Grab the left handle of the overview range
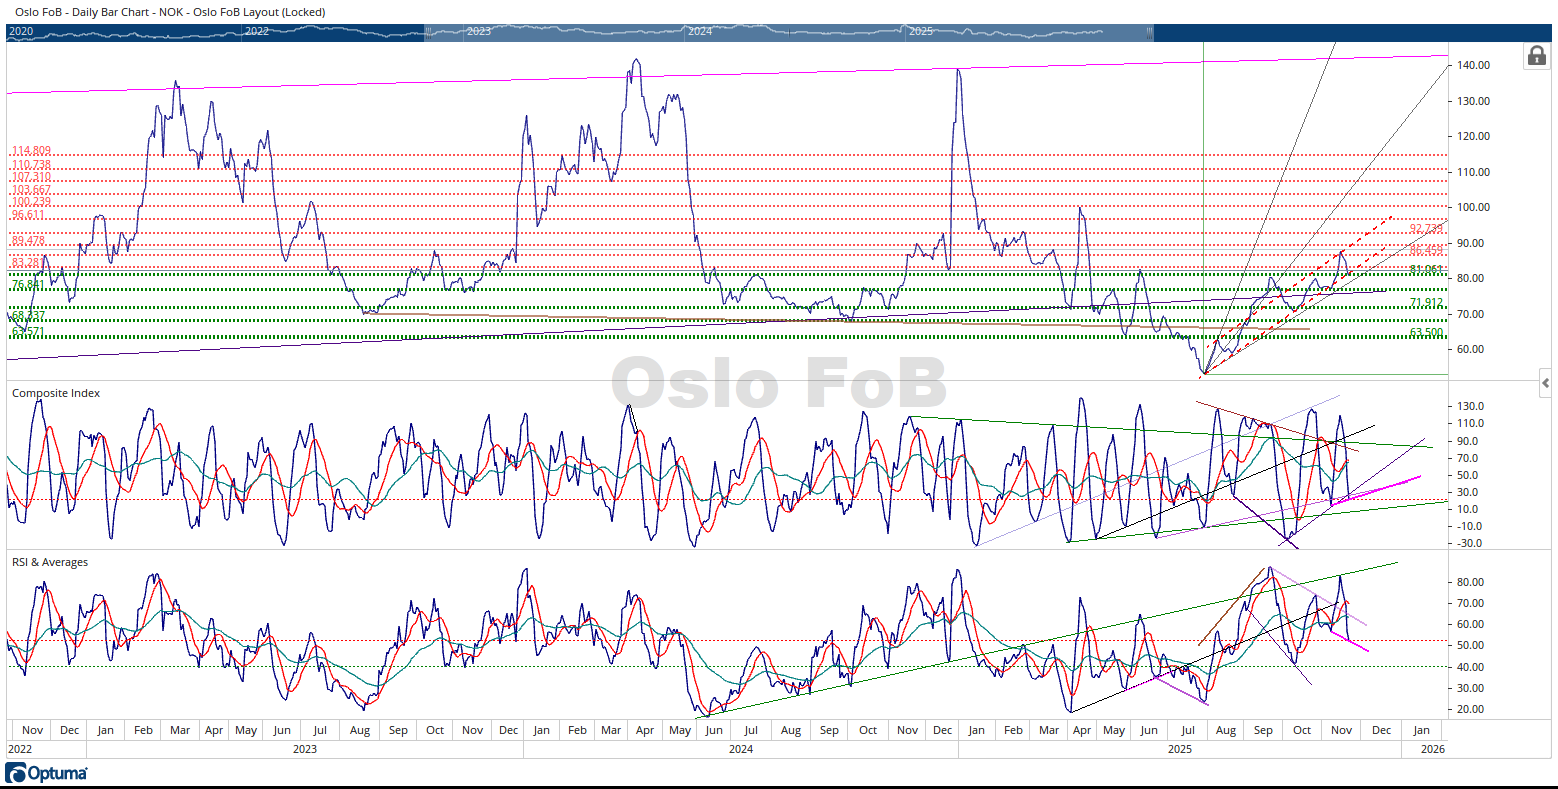The image size is (1558, 789). [428, 32]
